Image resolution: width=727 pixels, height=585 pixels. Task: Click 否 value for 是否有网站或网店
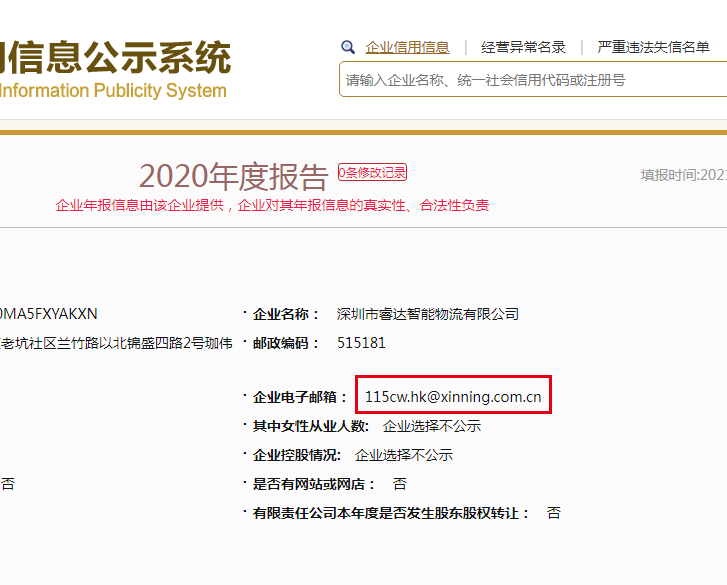pyautogui.click(x=400, y=484)
